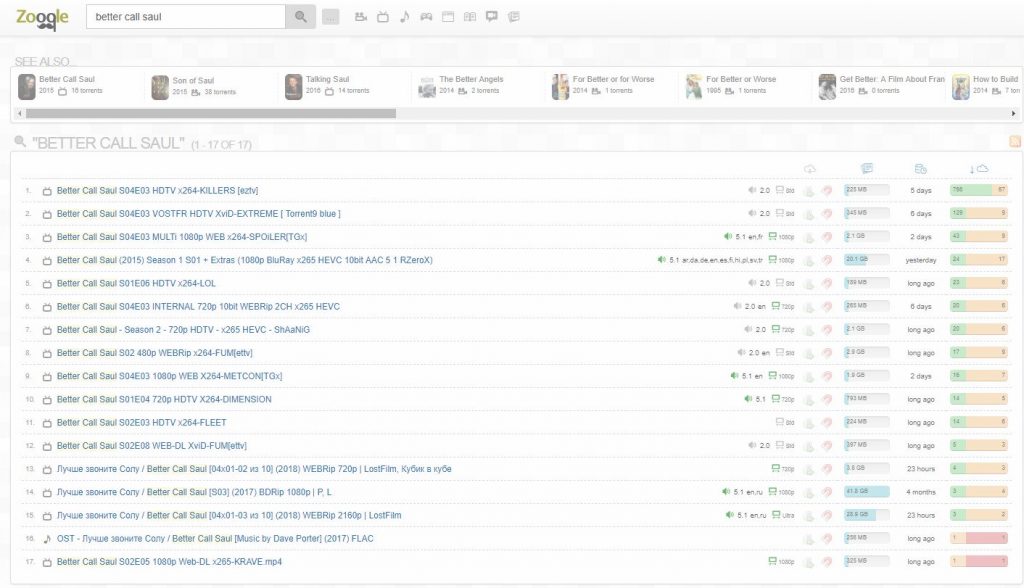Sort results by age column header

[x=920, y=169]
